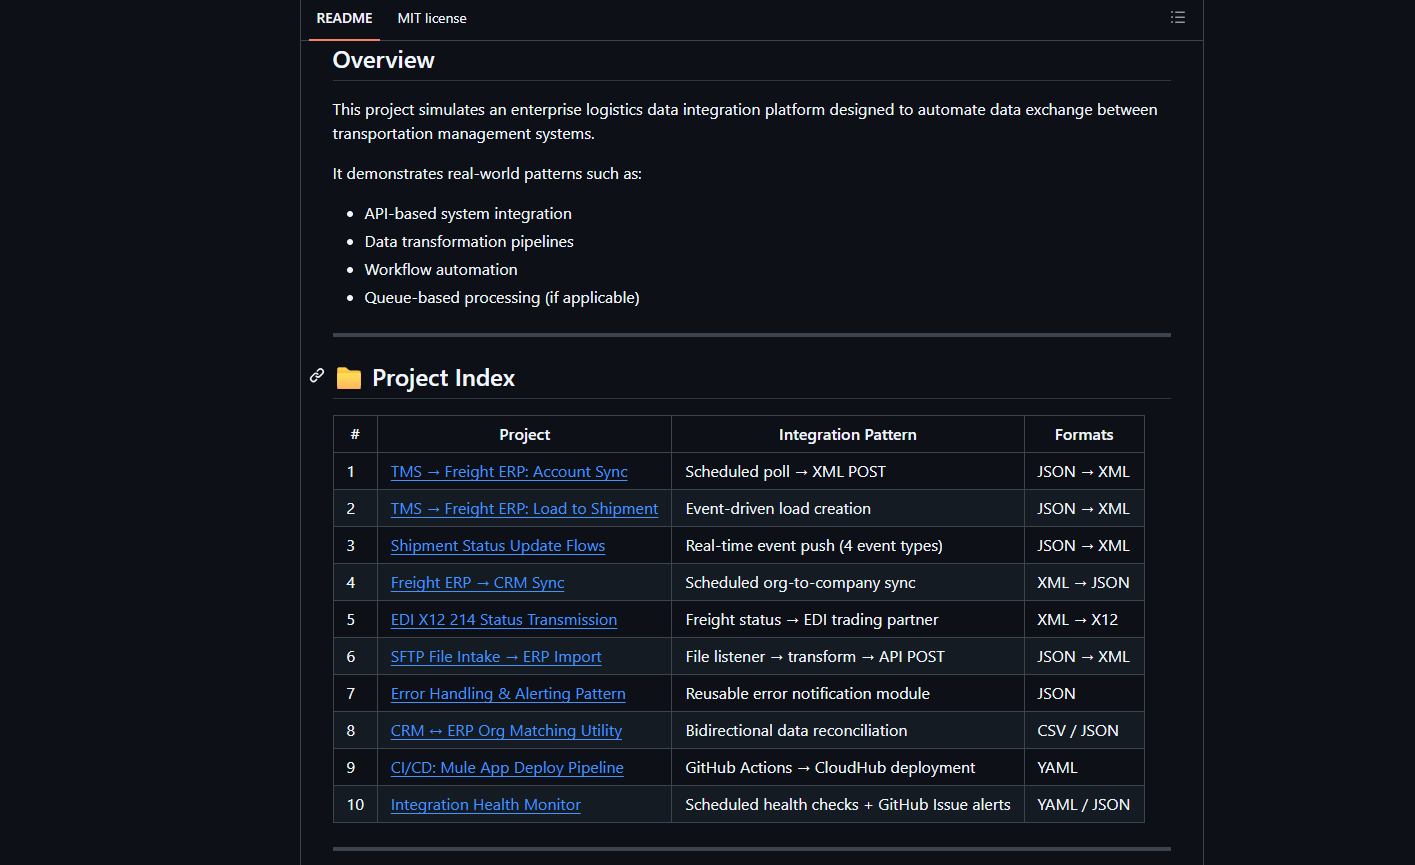Open Error Handling & Alerting Pattern link

click(x=508, y=694)
